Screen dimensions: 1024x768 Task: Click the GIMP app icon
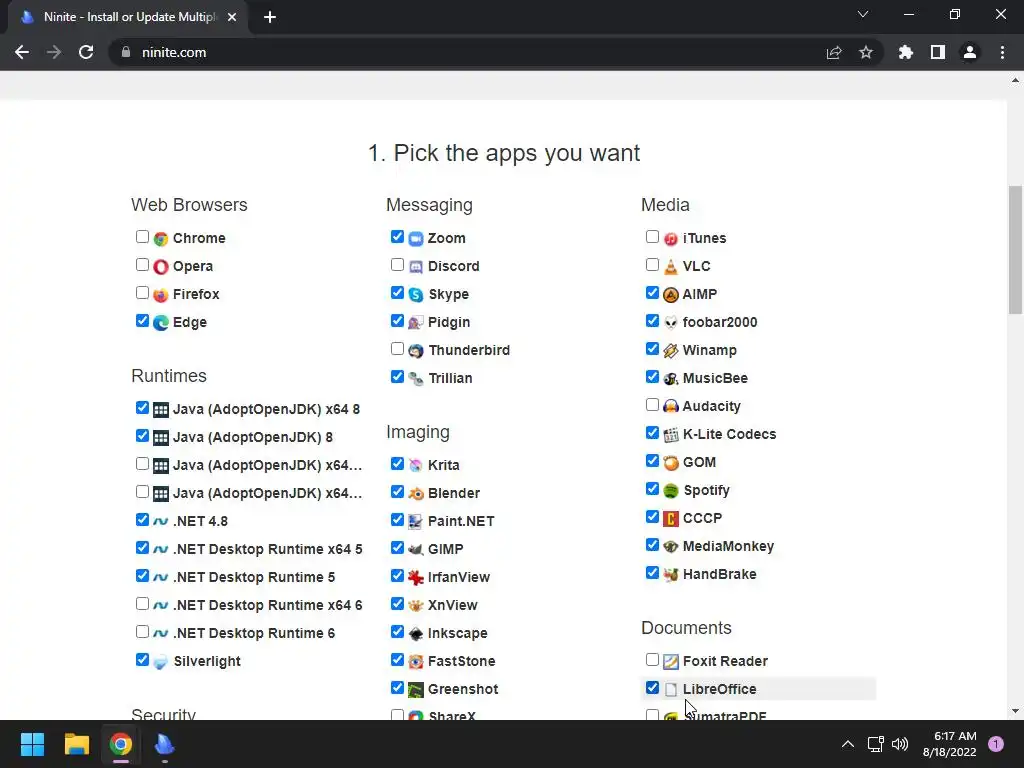point(416,549)
